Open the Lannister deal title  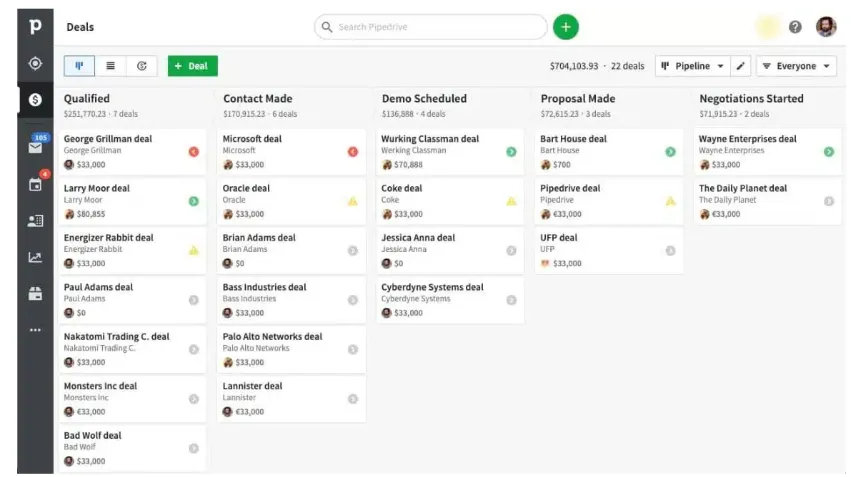(x=252, y=385)
